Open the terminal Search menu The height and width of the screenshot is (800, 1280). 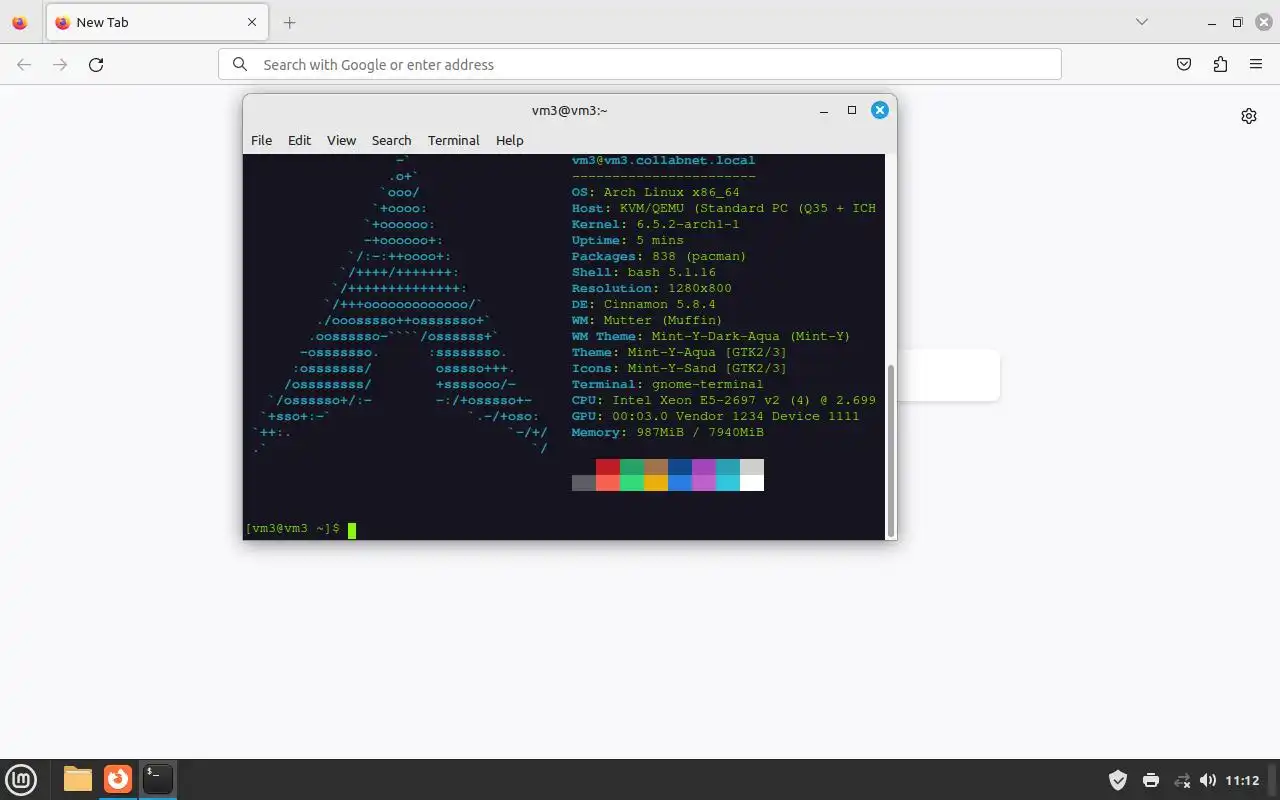point(391,140)
